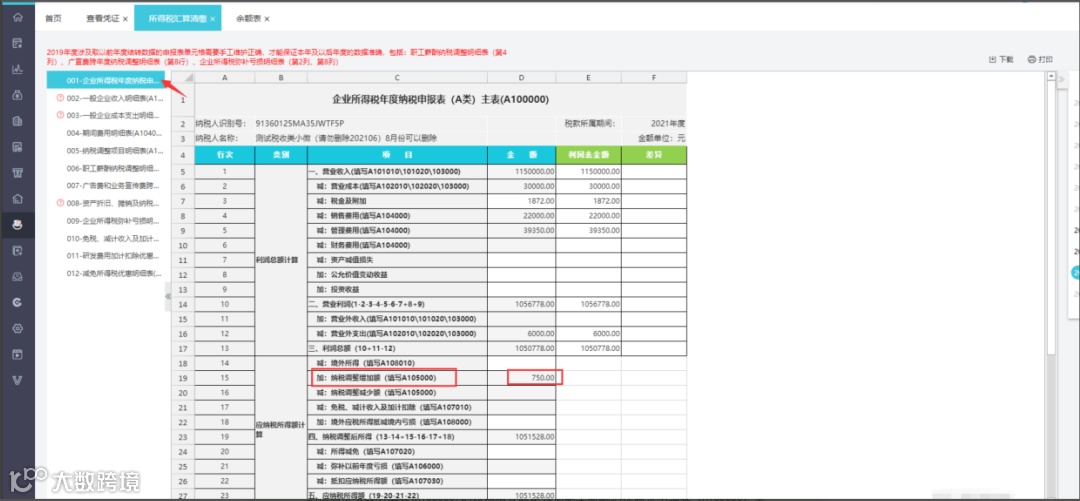Click 金额 cell for 营业成本 showing 30000.00
1080x501 pixels.
(x=521, y=186)
